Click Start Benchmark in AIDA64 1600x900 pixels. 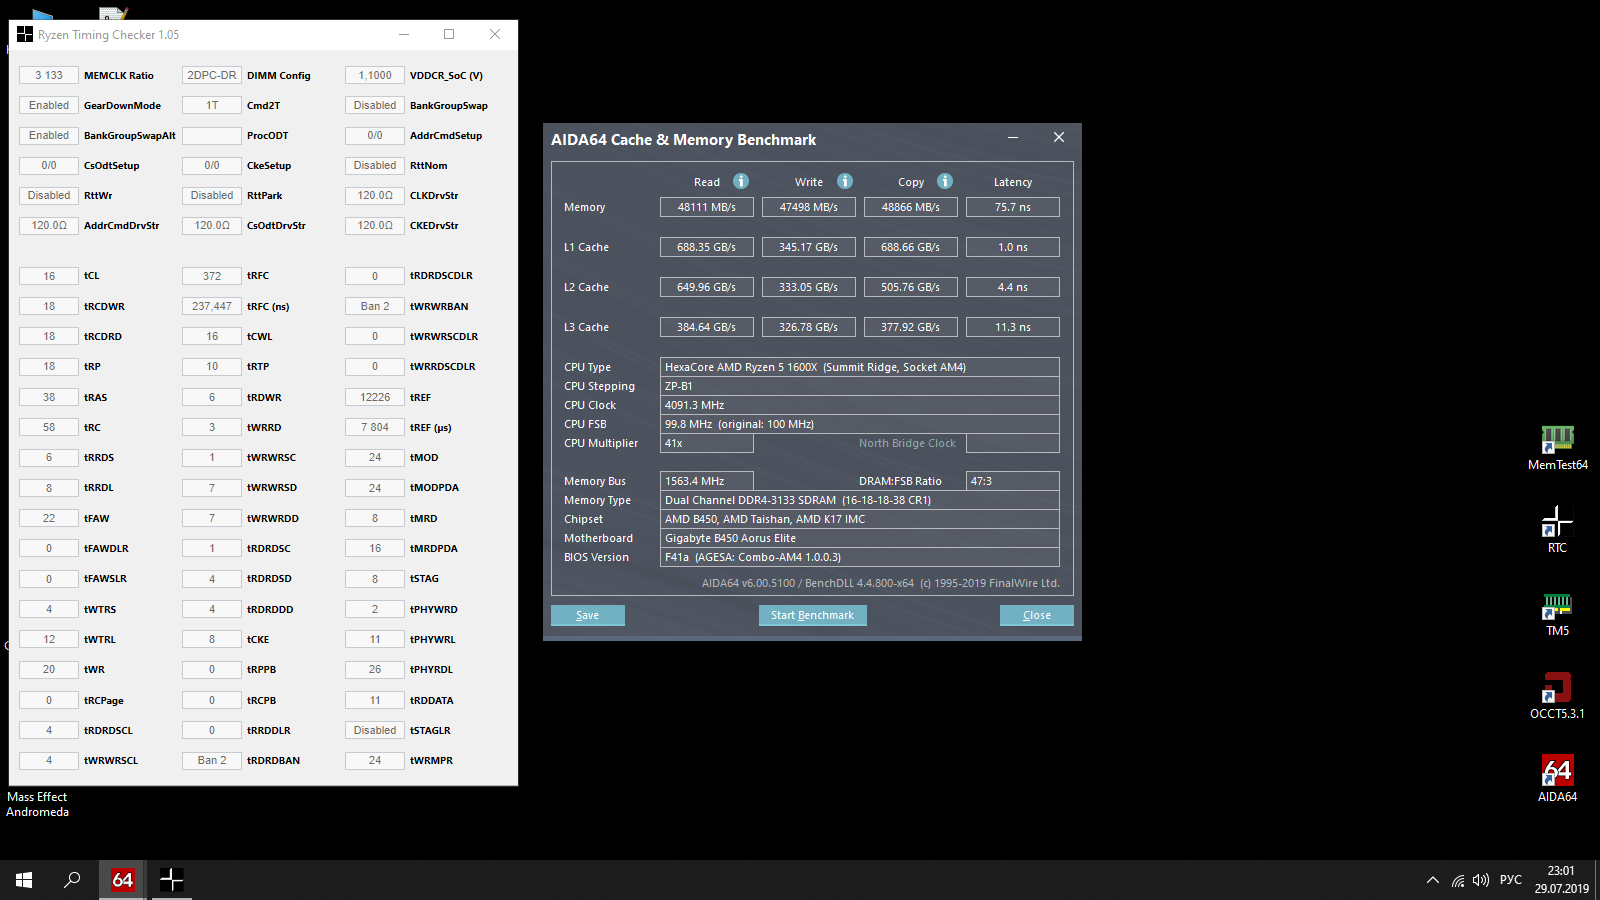(813, 615)
